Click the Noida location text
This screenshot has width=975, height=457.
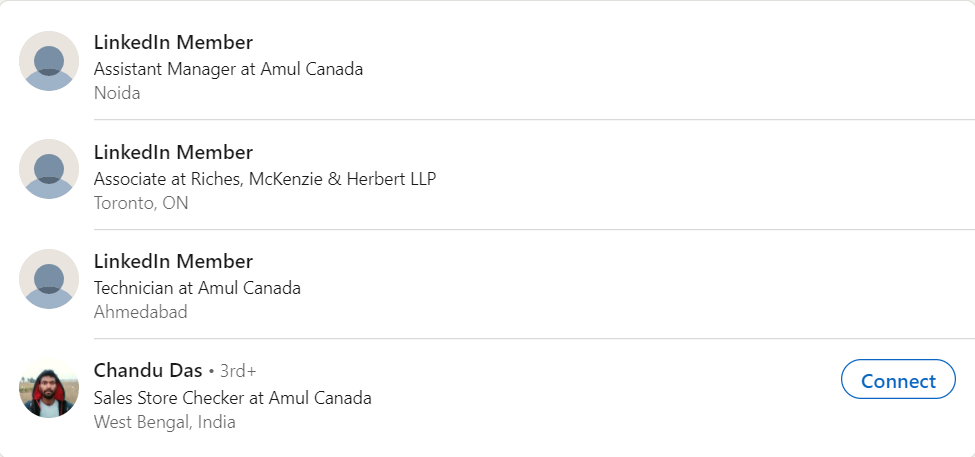point(117,93)
